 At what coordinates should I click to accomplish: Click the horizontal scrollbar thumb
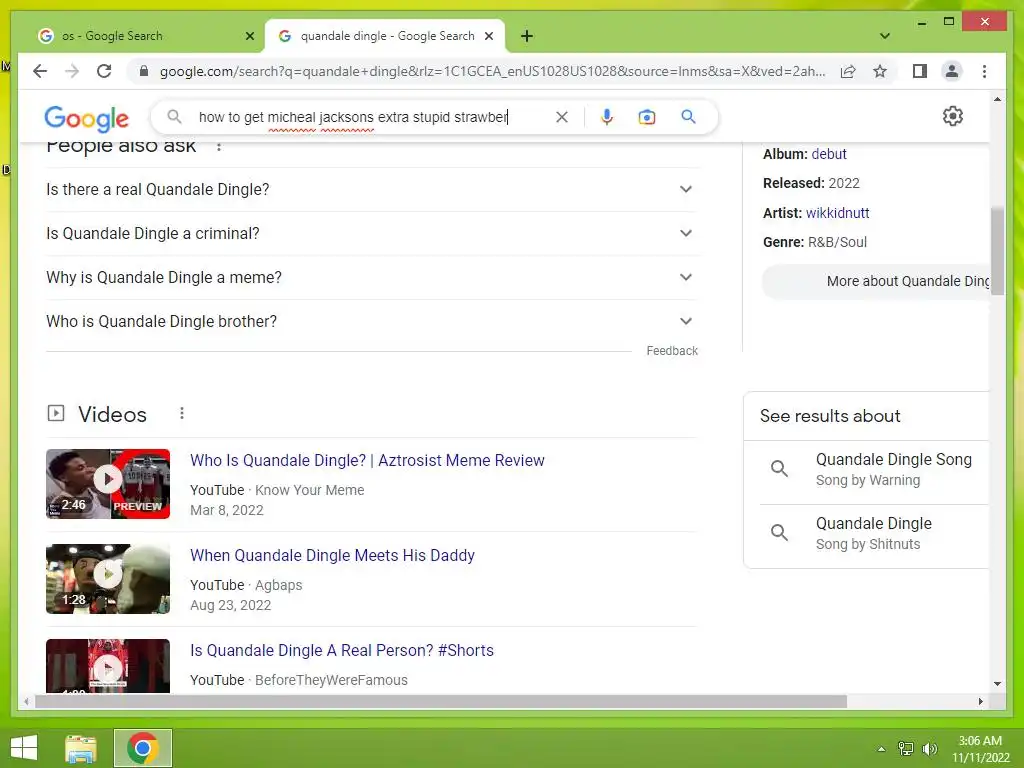tap(441, 701)
